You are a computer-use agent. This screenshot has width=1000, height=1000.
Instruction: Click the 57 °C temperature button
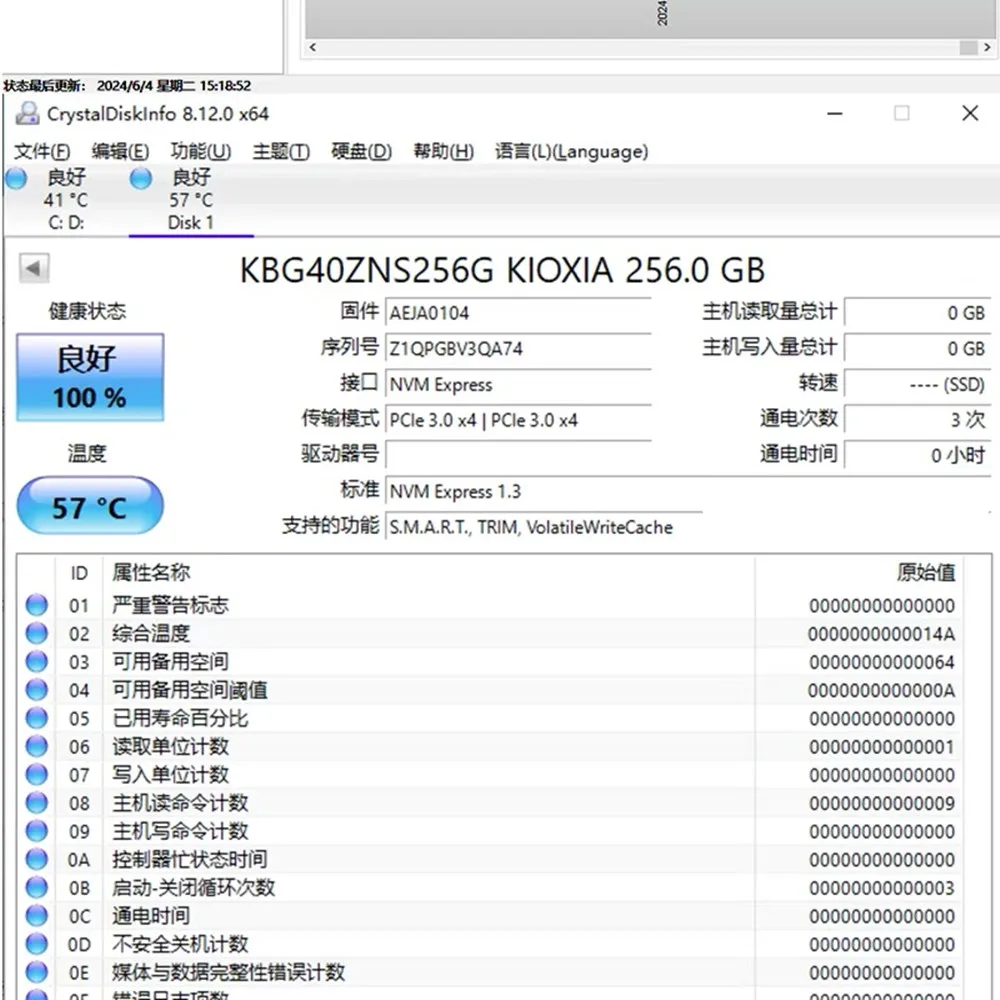pos(90,506)
